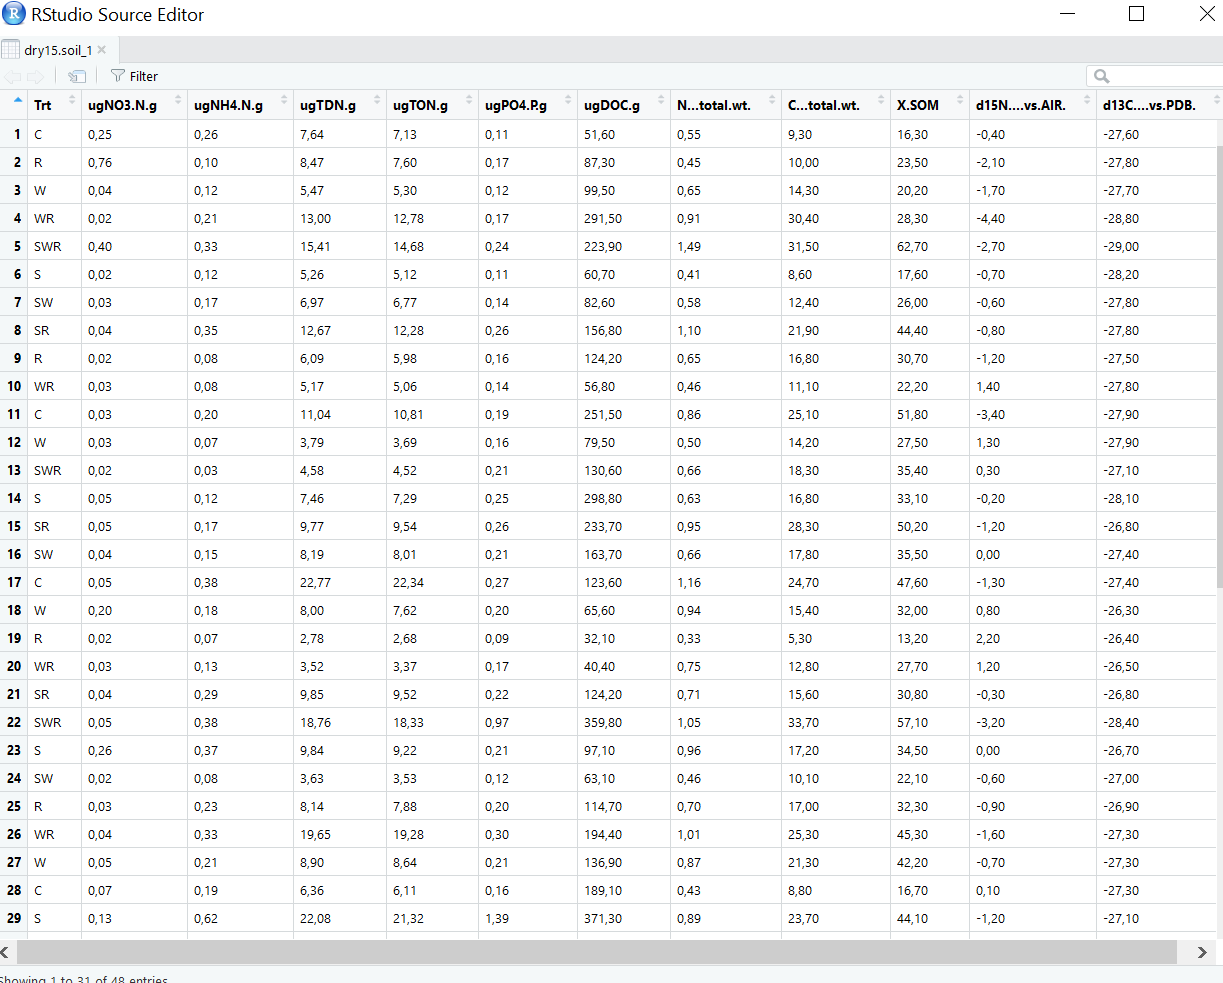Image resolution: width=1223 pixels, height=983 pixels.
Task: Sort by the C...total.wt. column
Action: pyautogui.click(x=836, y=105)
